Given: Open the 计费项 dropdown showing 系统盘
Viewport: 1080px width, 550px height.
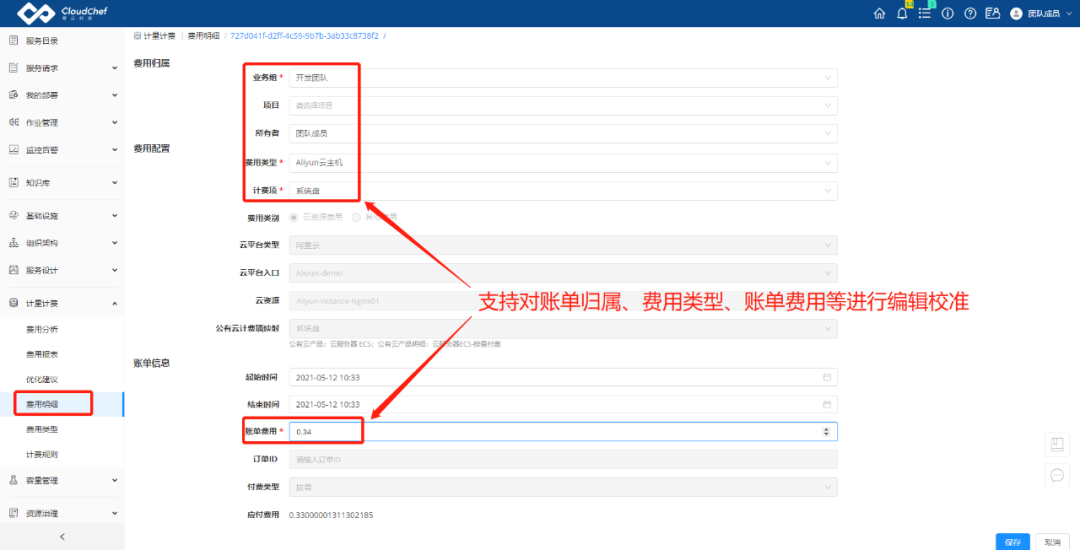Looking at the screenshot, I should pos(563,190).
